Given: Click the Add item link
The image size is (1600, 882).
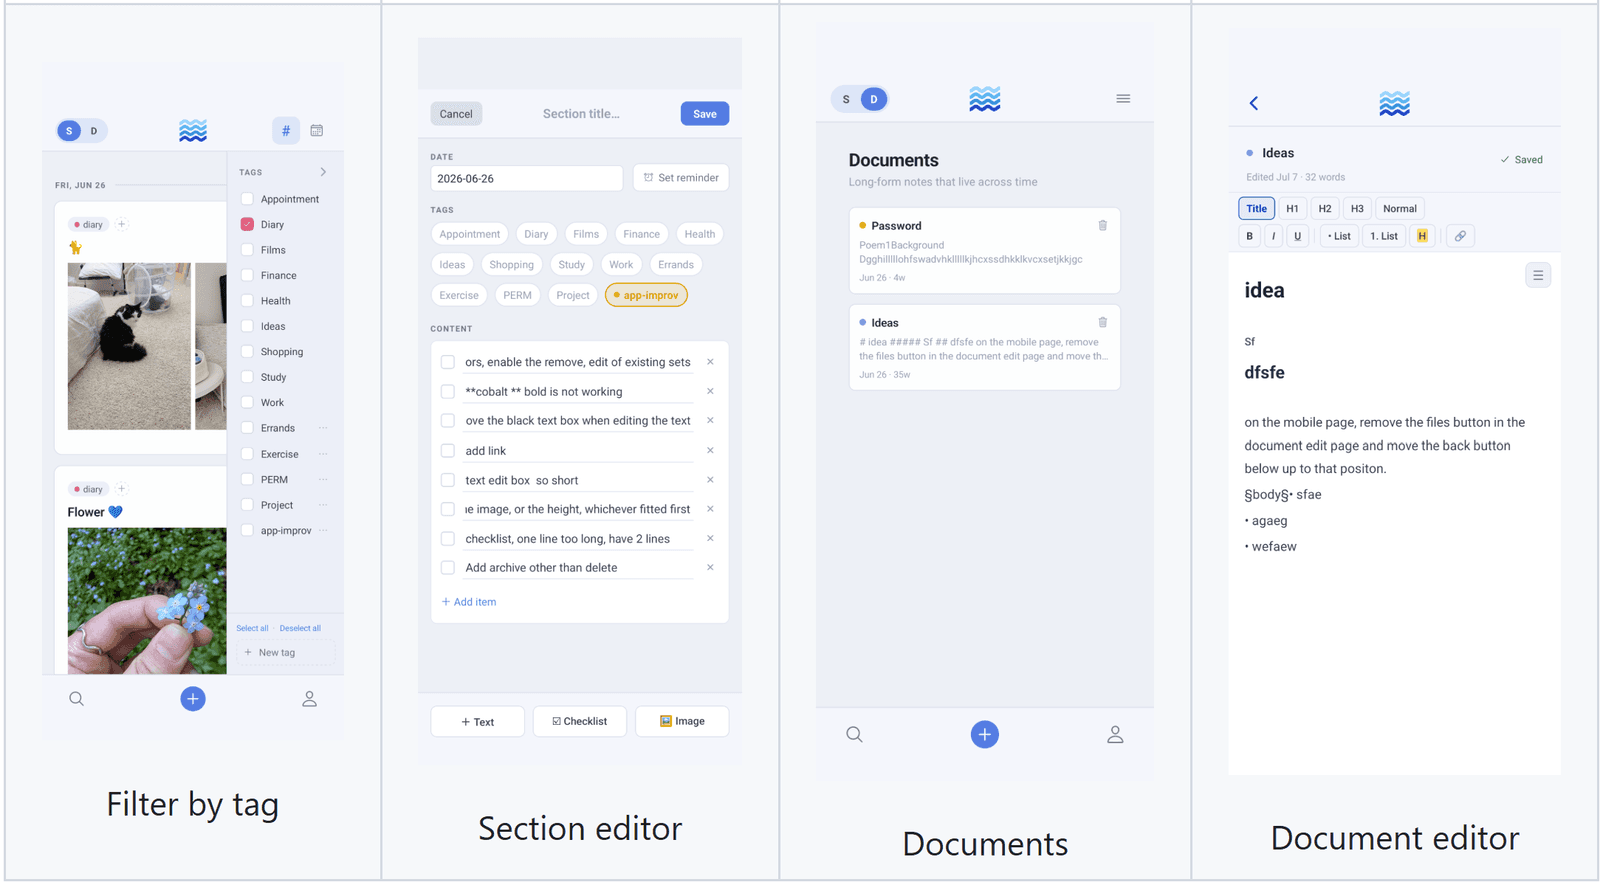Looking at the screenshot, I should pos(469,602).
